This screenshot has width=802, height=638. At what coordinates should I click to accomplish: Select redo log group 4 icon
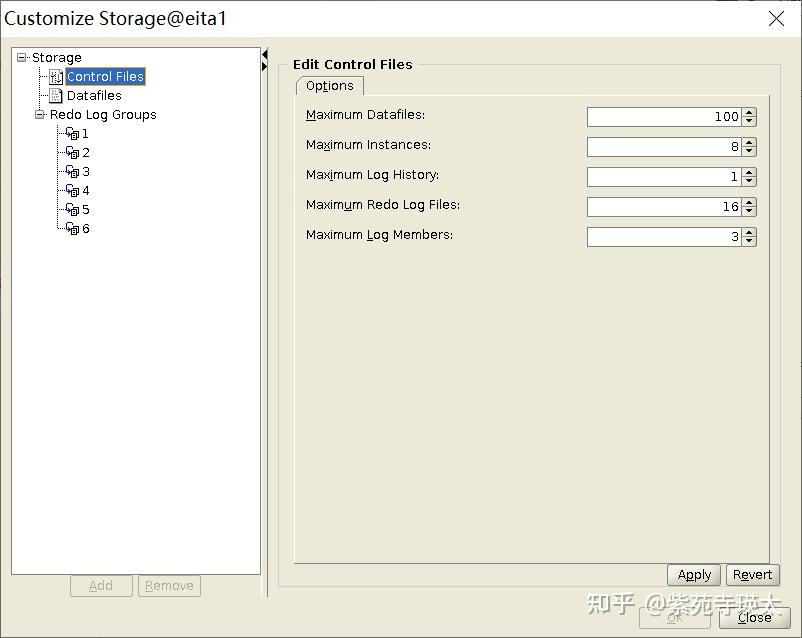(x=72, y=191)
